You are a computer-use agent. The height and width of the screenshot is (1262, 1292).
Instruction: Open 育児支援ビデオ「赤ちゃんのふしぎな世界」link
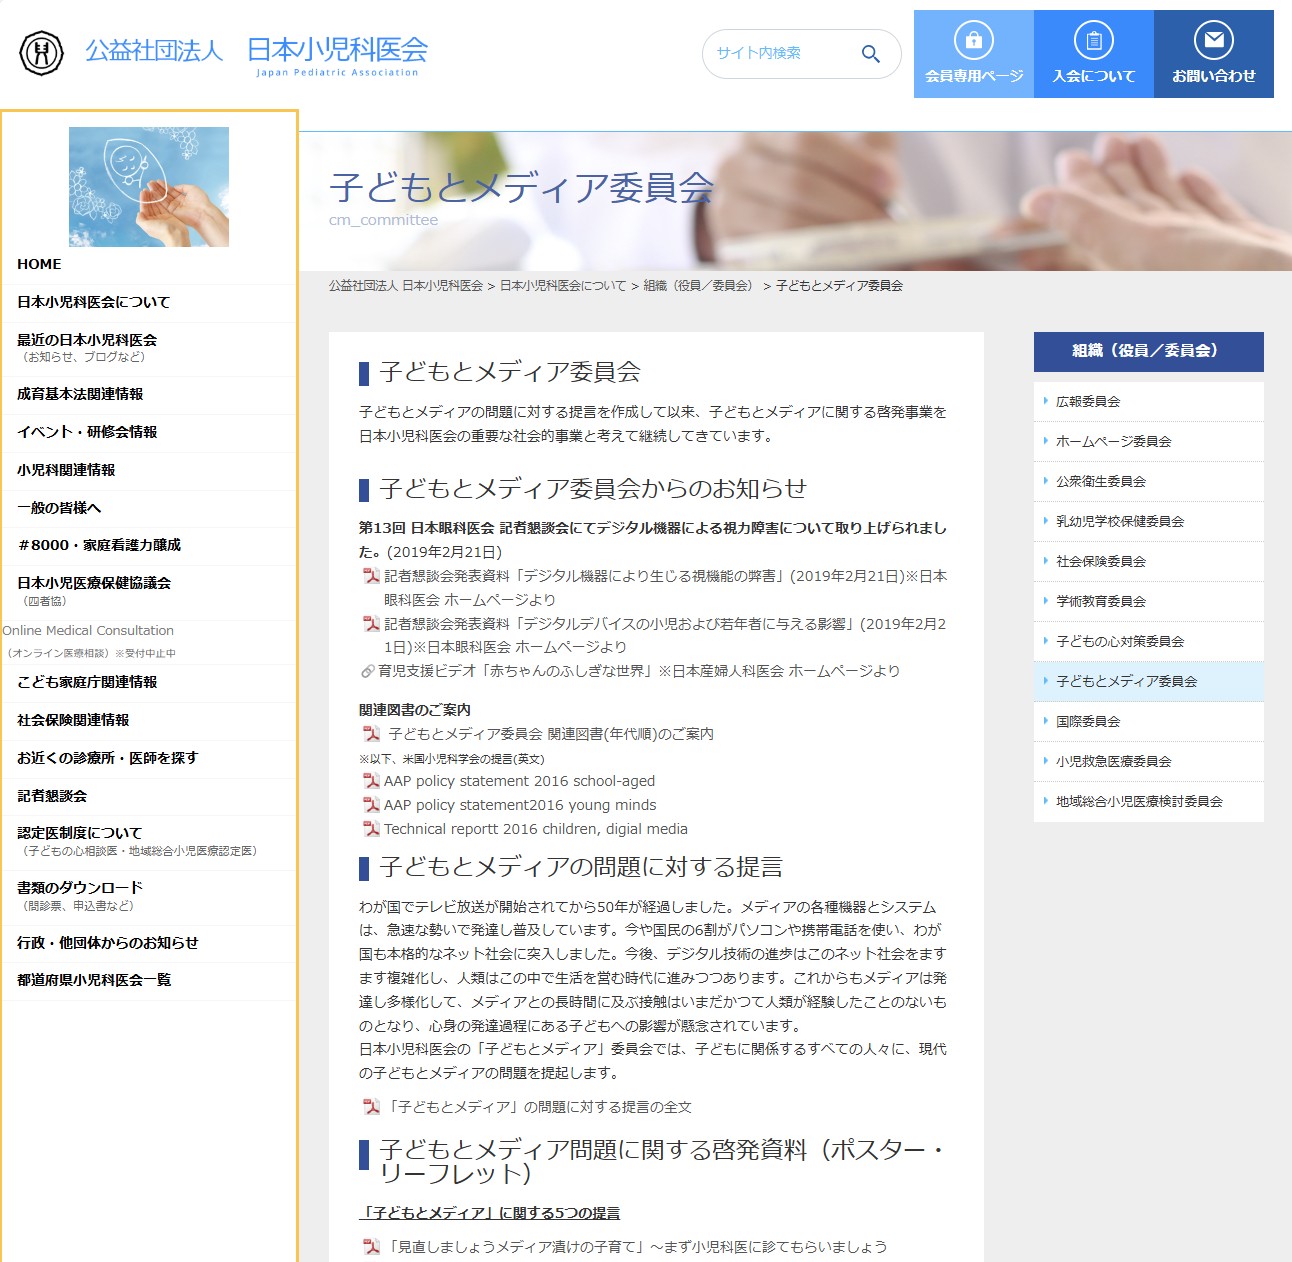[x=639, y=671]
